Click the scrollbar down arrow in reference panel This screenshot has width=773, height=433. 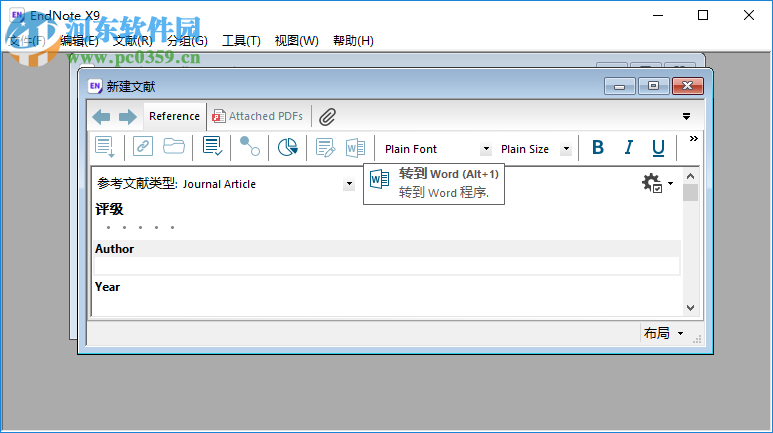tap(690, 308)
